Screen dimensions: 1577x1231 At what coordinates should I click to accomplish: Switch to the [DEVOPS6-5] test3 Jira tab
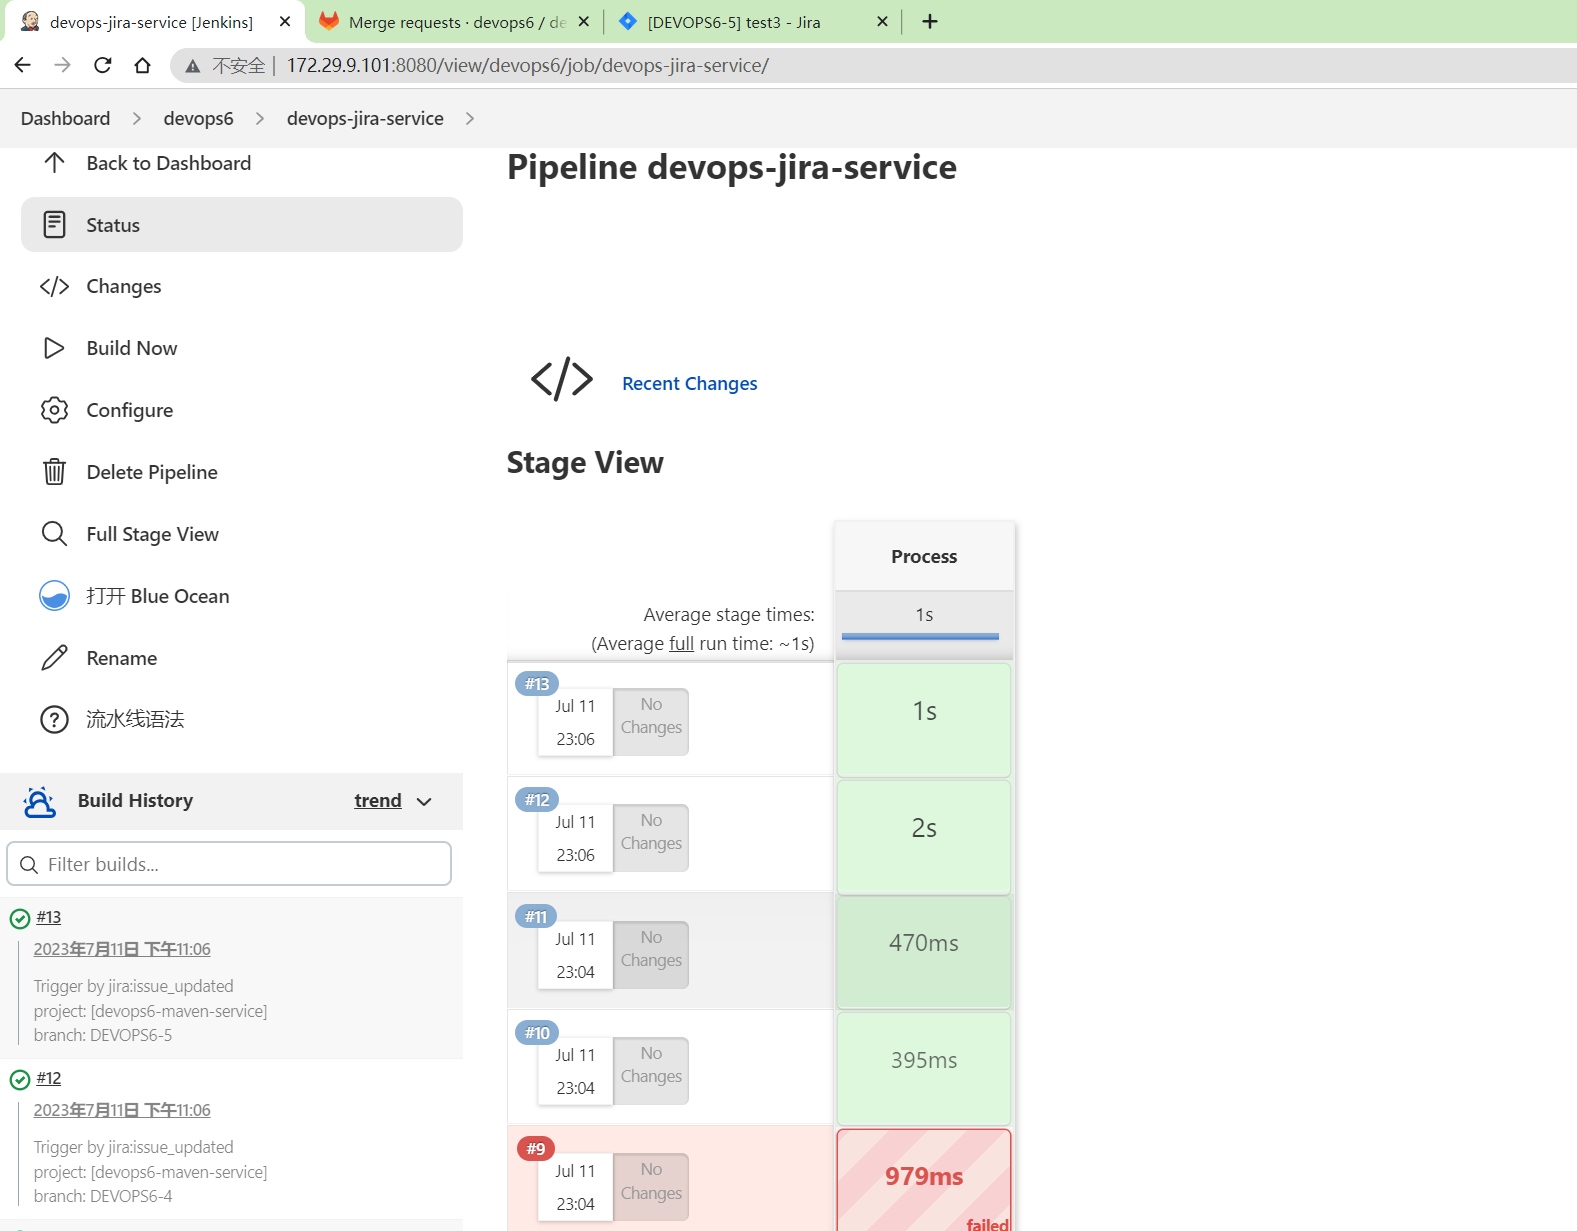click(x=752, y=21)
